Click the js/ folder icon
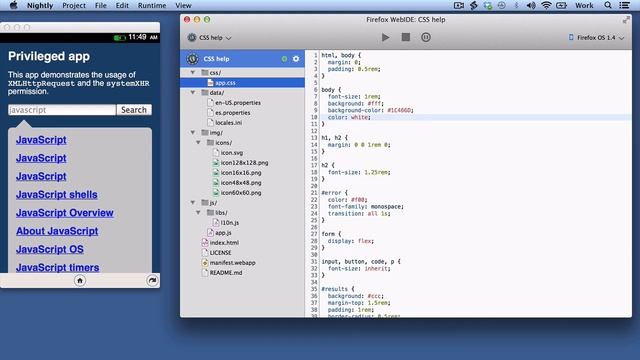Screen dimensions: 640x360 205,202
